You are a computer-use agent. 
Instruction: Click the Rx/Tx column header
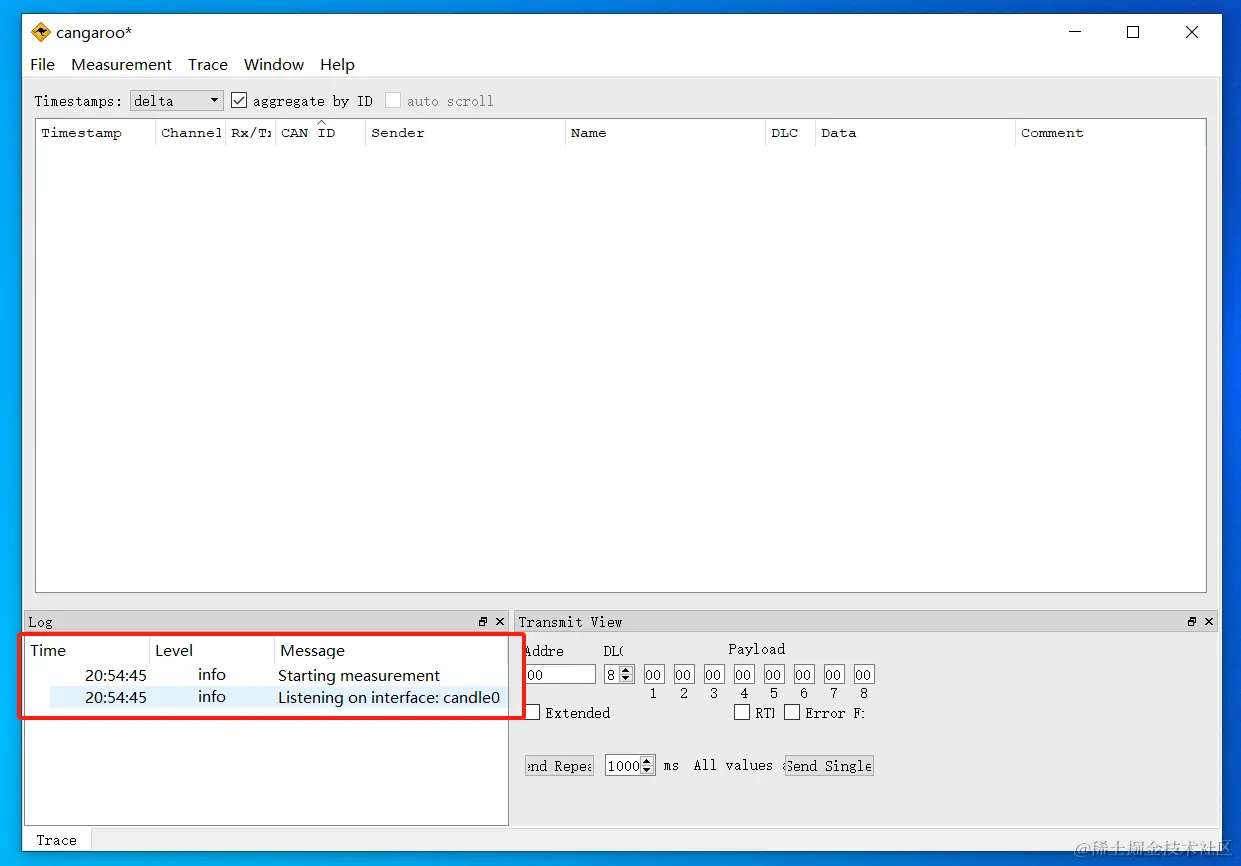250,133
